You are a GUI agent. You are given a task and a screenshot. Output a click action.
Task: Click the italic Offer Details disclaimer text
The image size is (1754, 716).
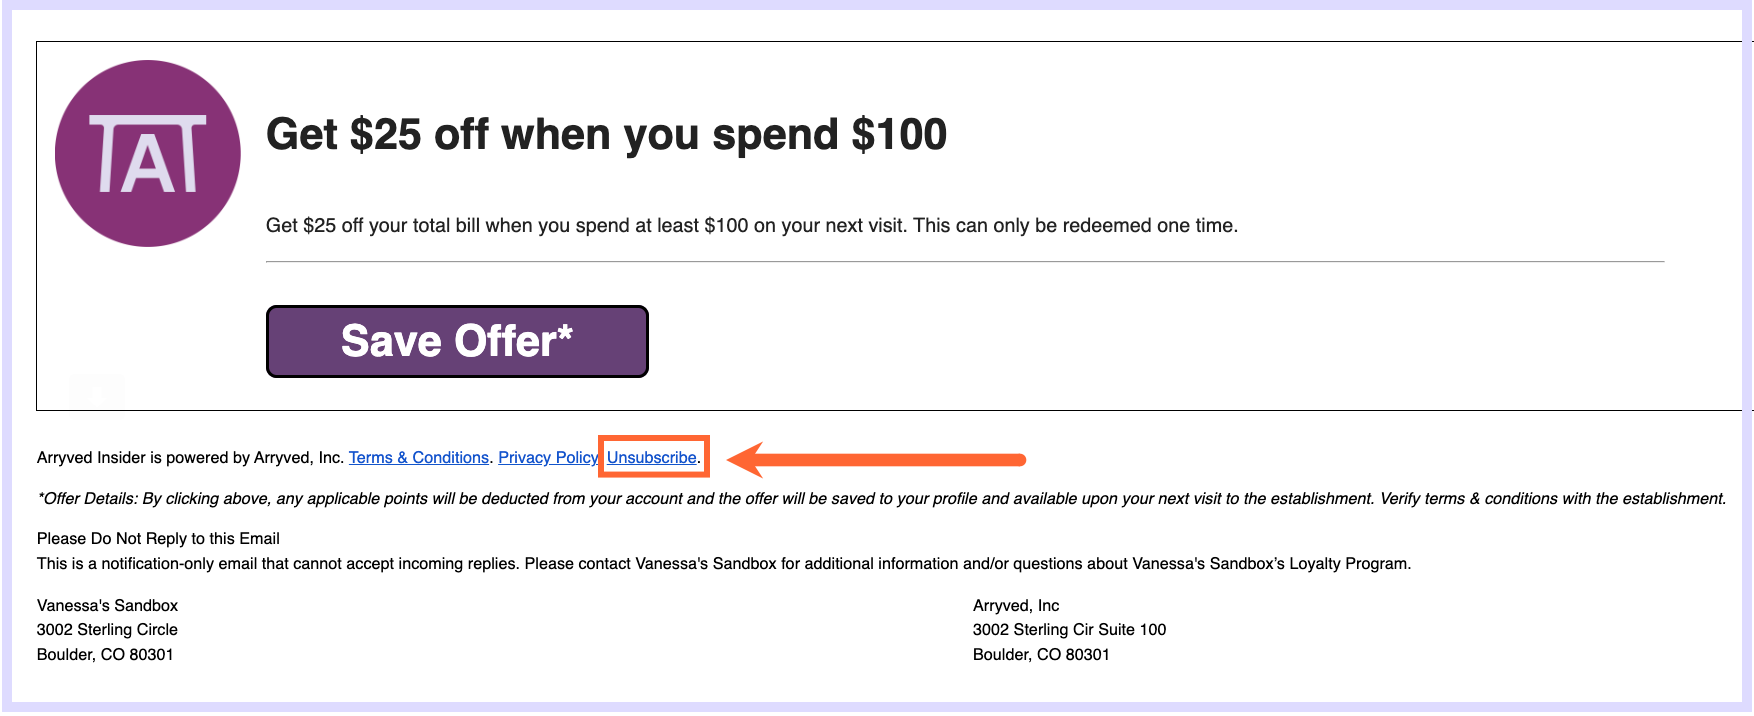click(882, 498)
